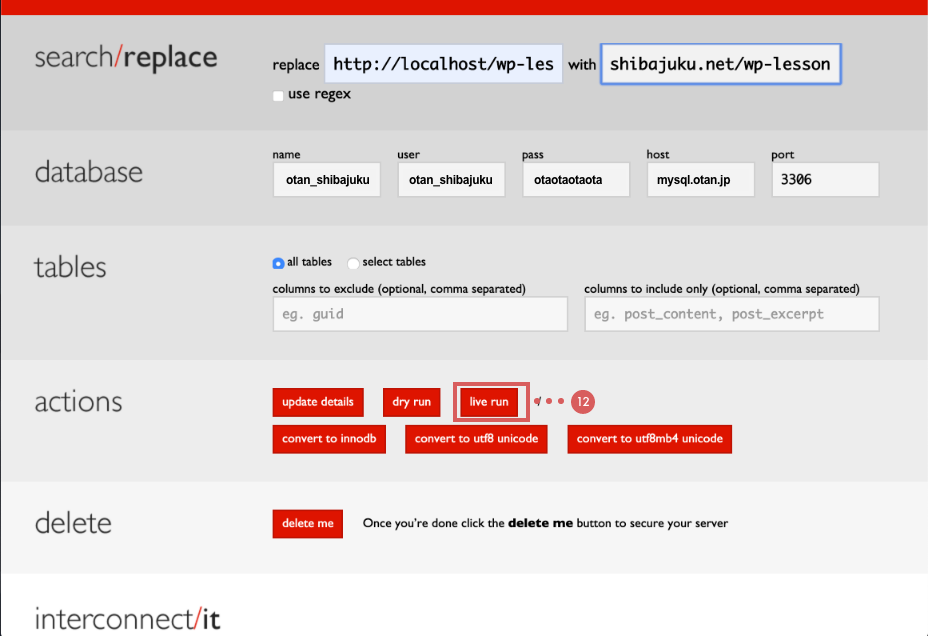Click the replace with text field

[x=720, y=64]
